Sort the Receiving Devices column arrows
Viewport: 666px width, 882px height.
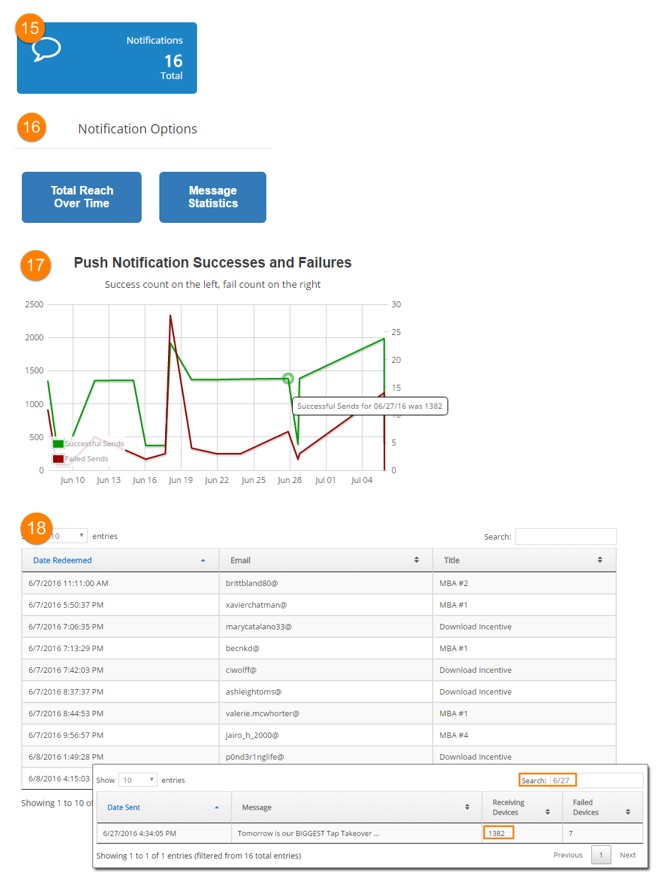(x=547, y=812)
